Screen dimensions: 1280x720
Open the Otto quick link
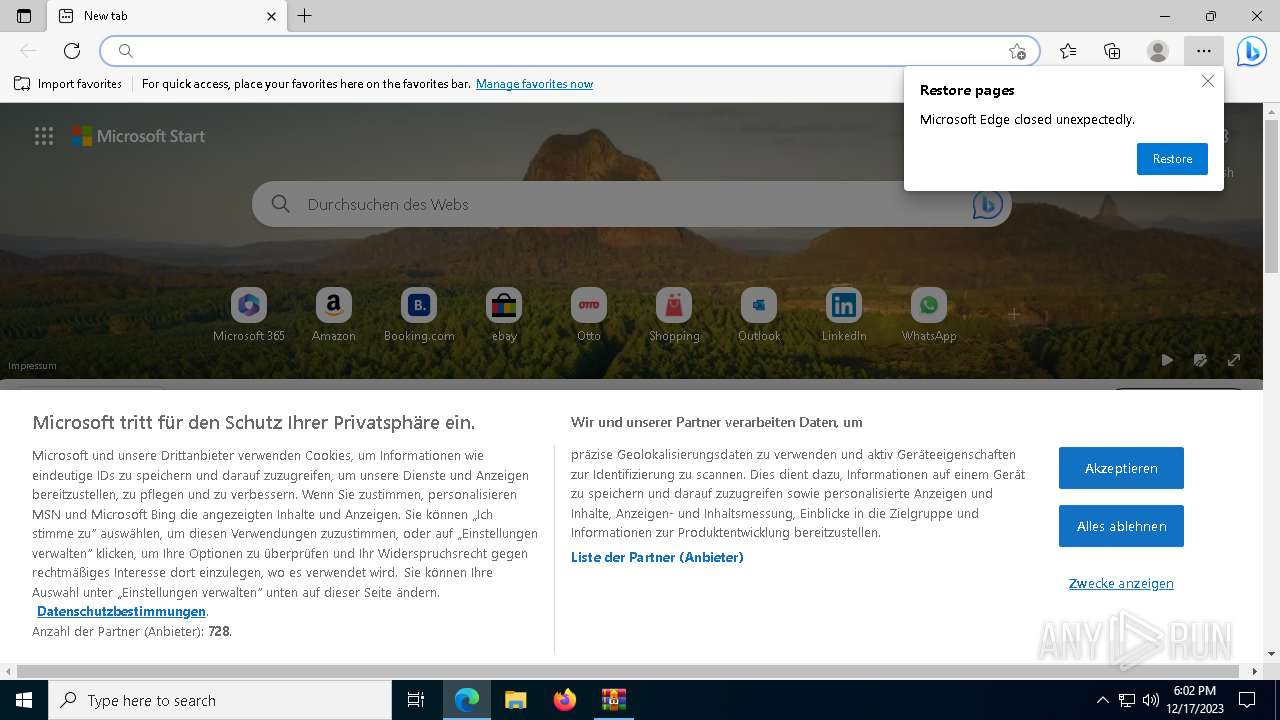[589, 315]
